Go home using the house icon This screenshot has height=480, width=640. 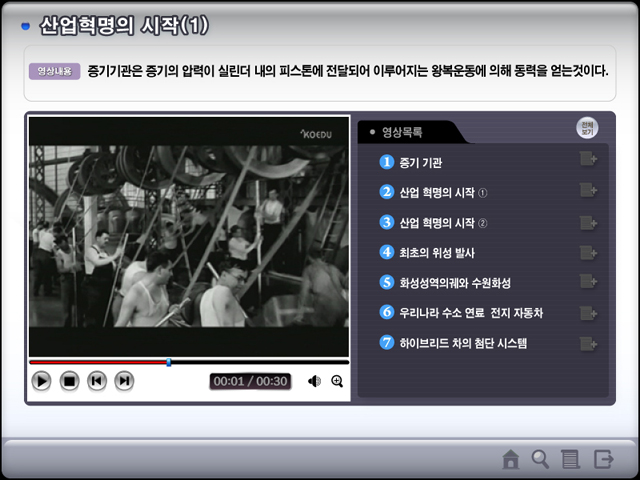coord(510,459)
